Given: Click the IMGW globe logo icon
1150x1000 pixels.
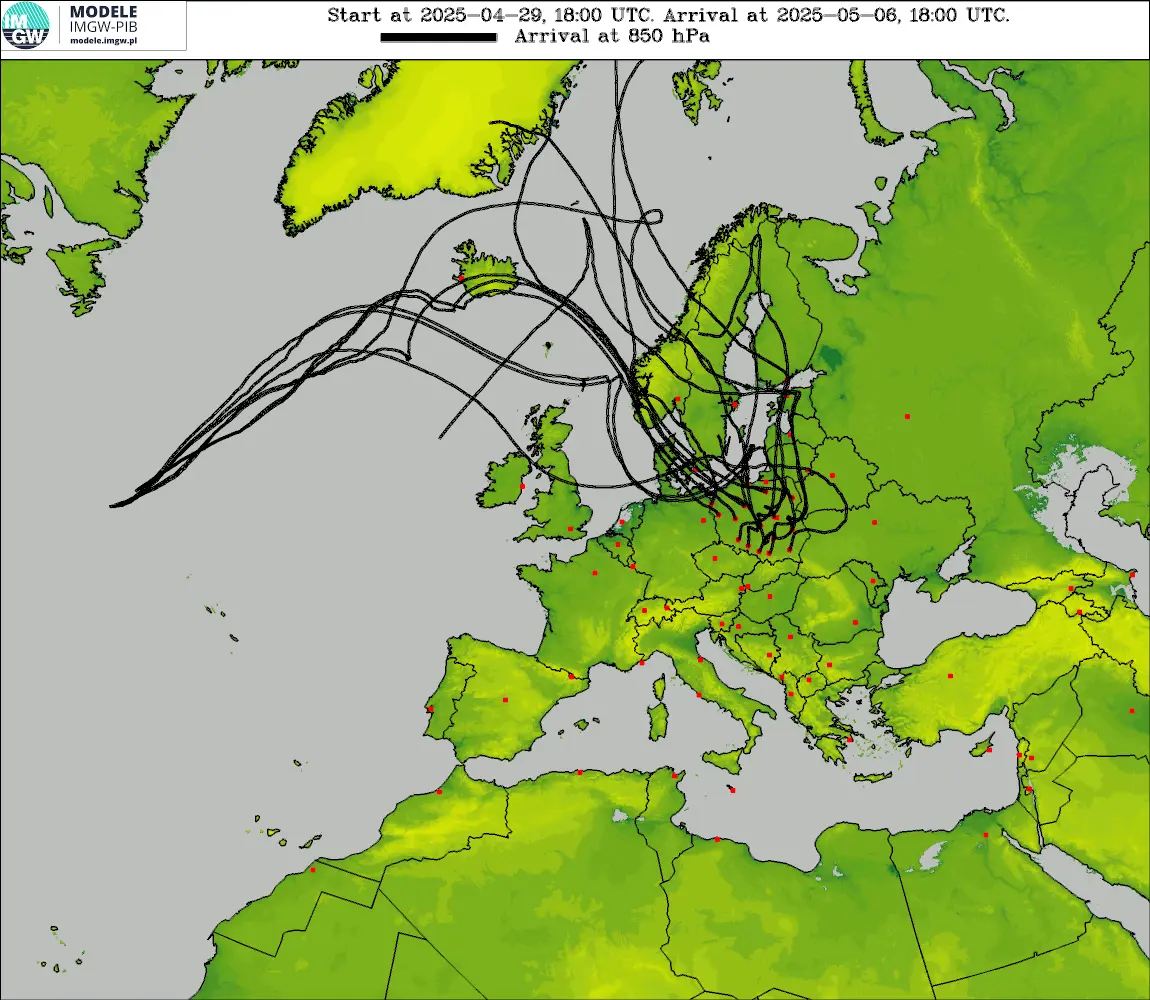Looking at the screenshot, I should click(x=26, y=26).
